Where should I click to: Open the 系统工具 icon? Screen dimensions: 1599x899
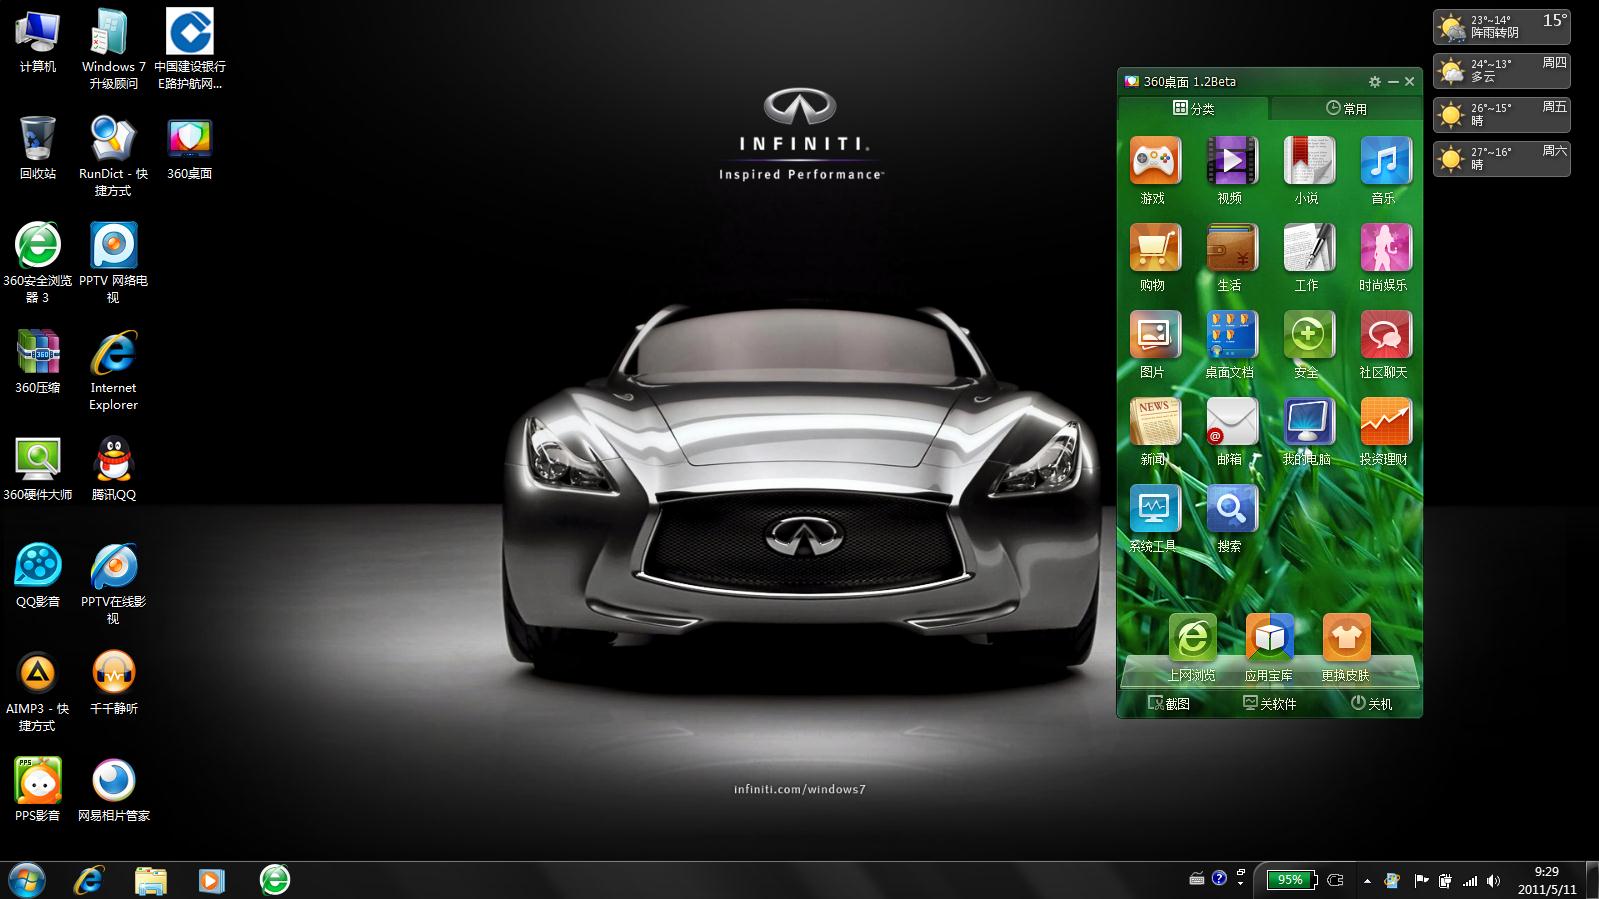[x=1154, y=509]
